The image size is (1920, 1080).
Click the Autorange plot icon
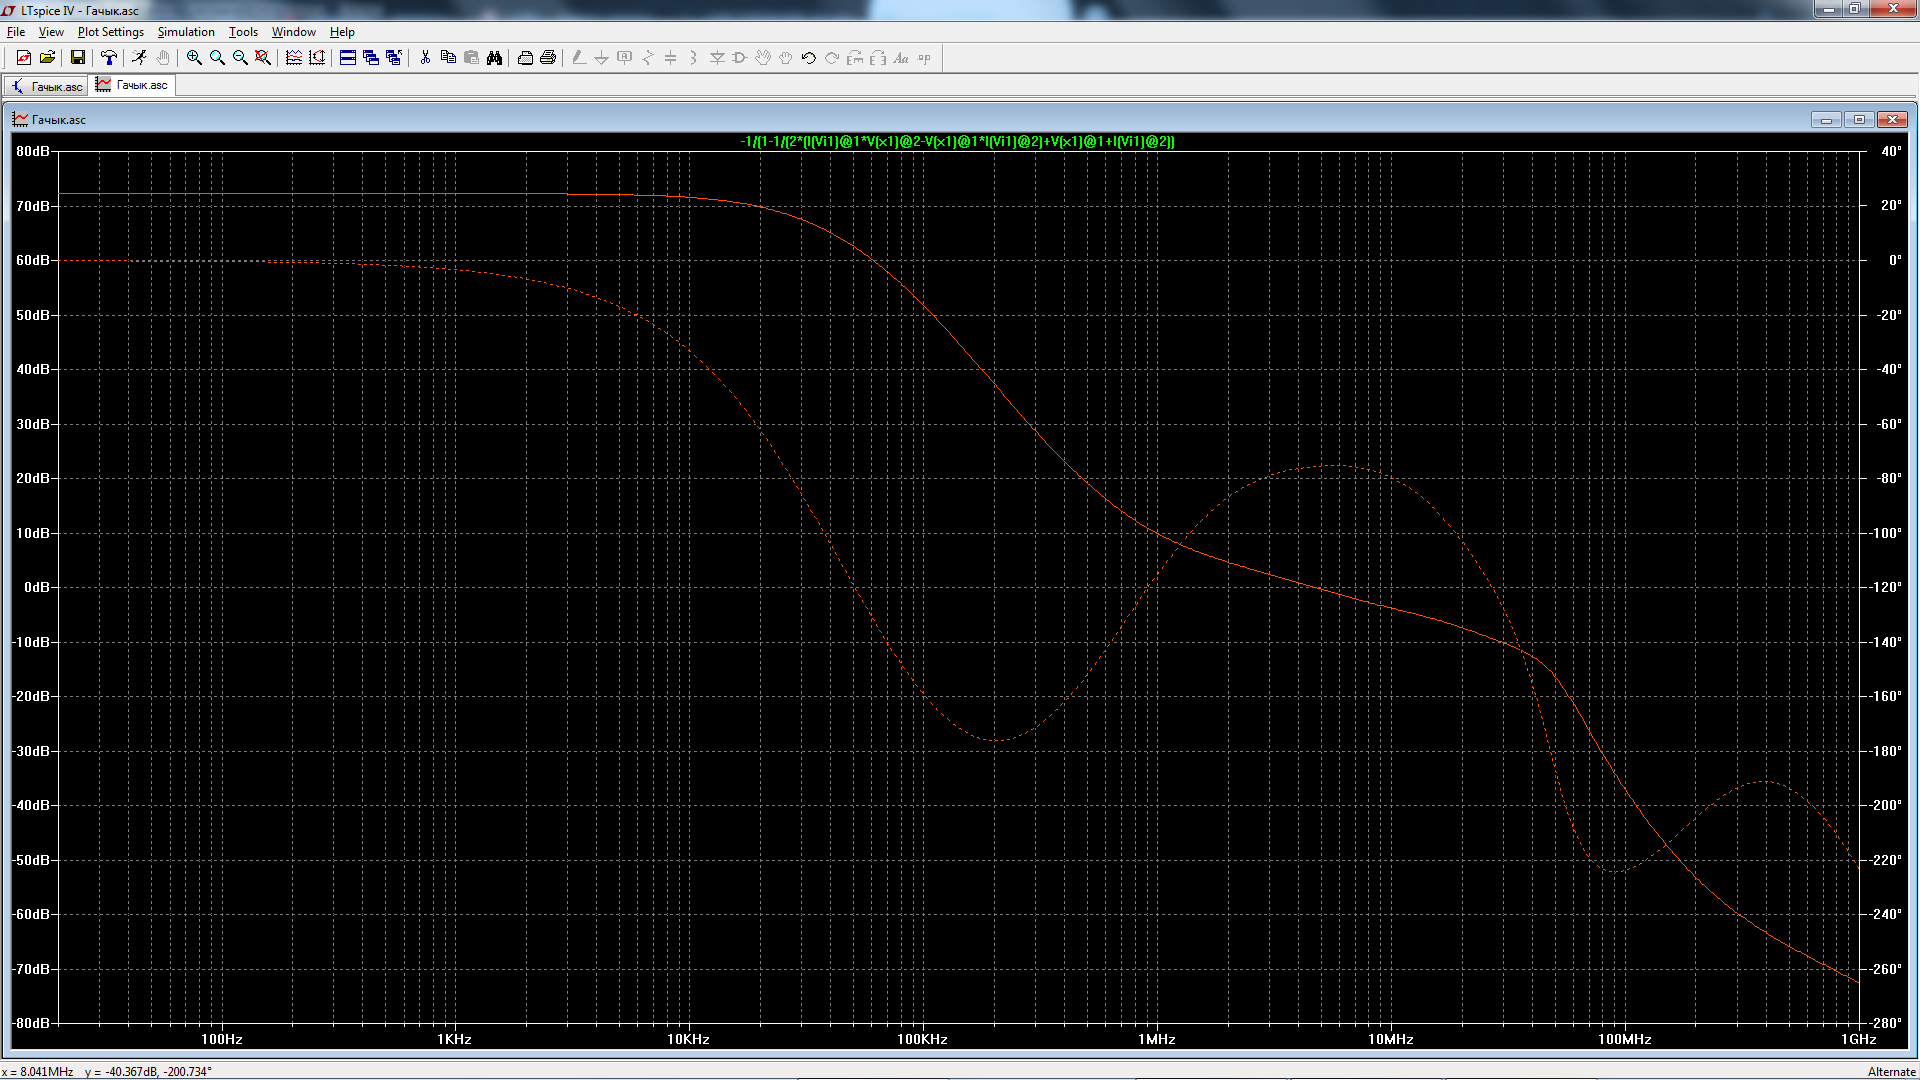point(317,58)
